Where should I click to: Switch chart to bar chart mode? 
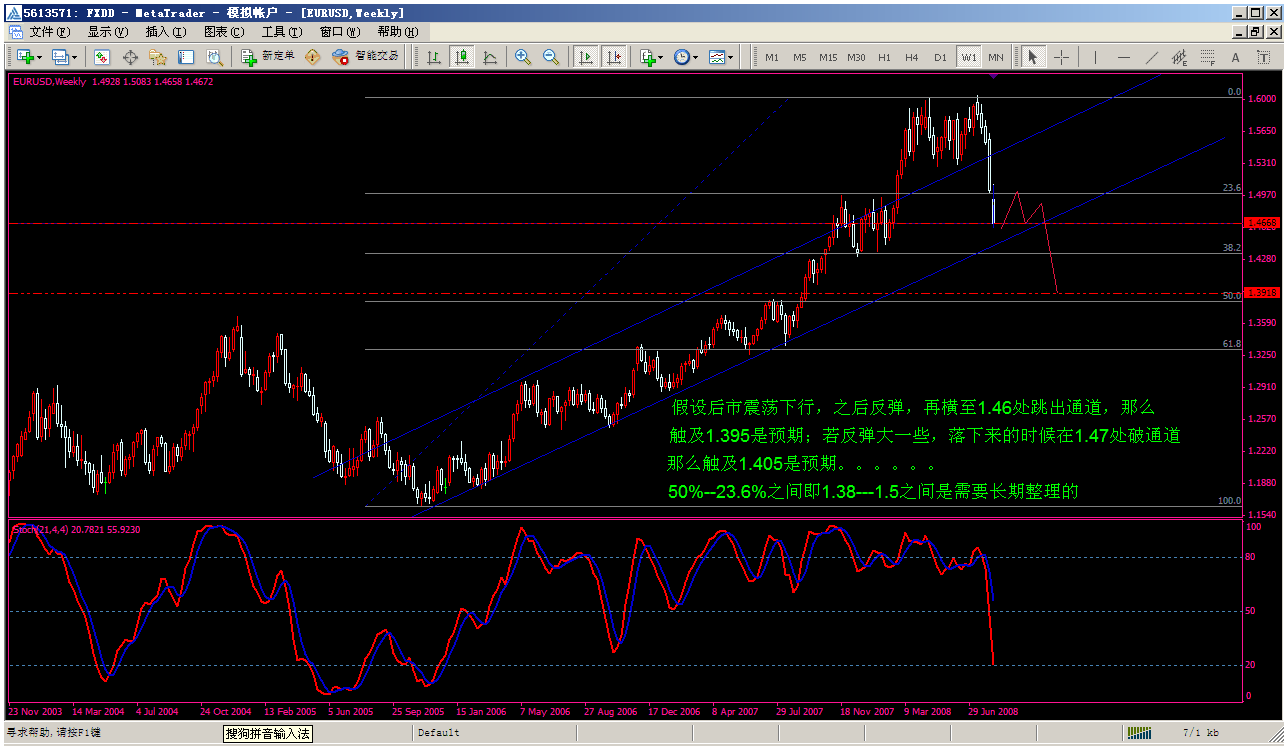click(434, 57)
